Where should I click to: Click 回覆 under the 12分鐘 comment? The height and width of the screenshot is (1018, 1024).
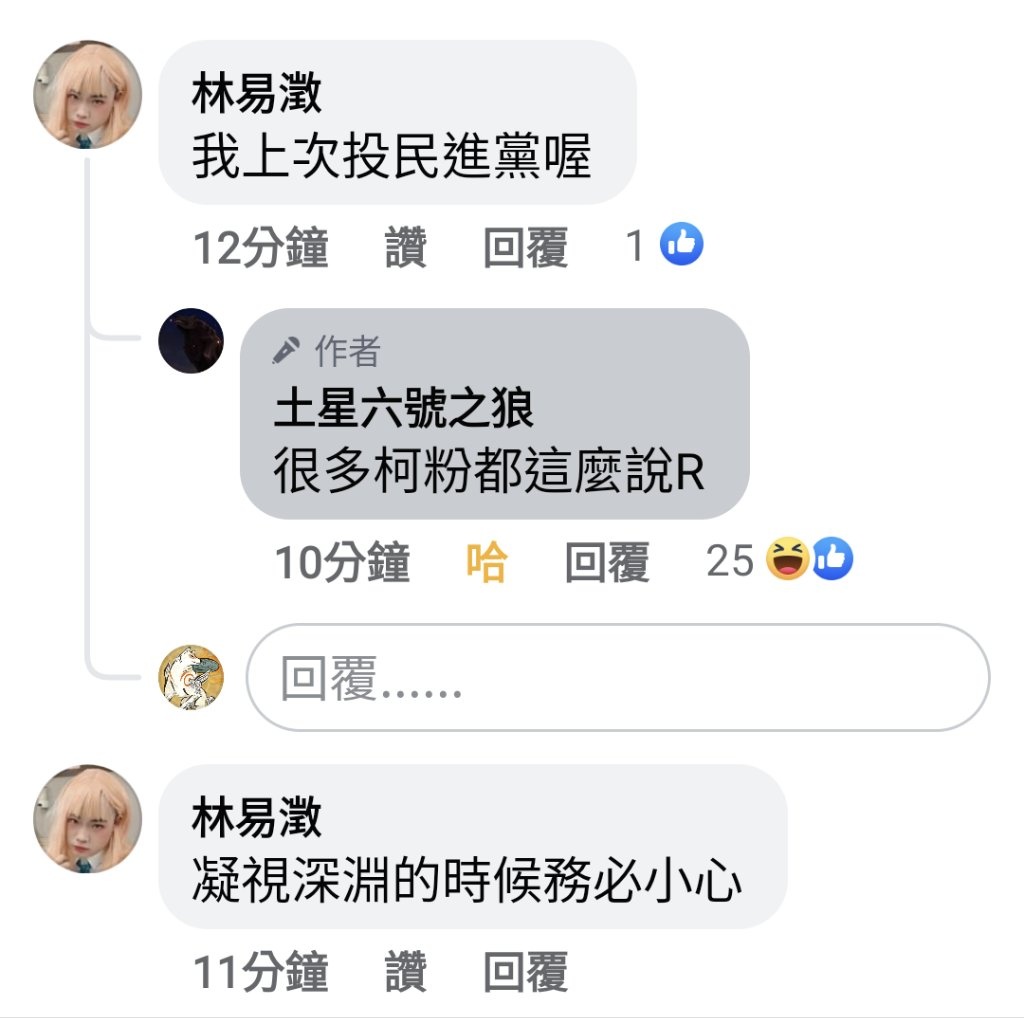(x=526, y=247)
